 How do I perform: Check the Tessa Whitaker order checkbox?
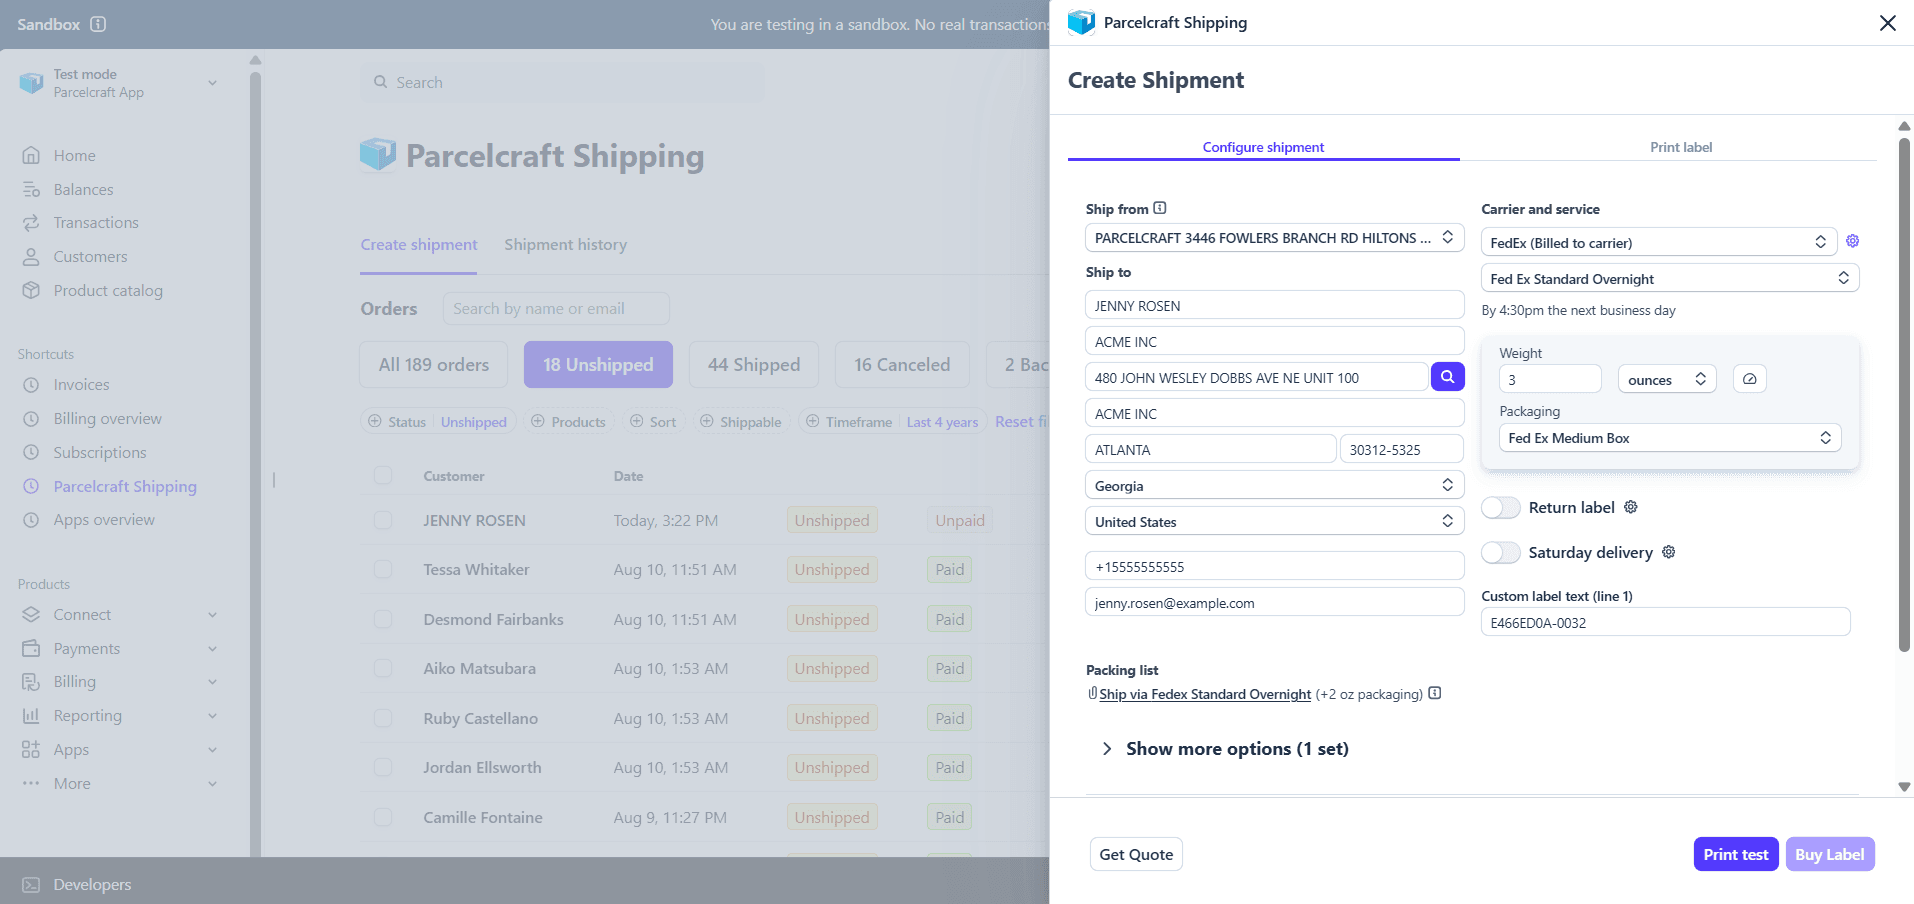pos(383,569)
